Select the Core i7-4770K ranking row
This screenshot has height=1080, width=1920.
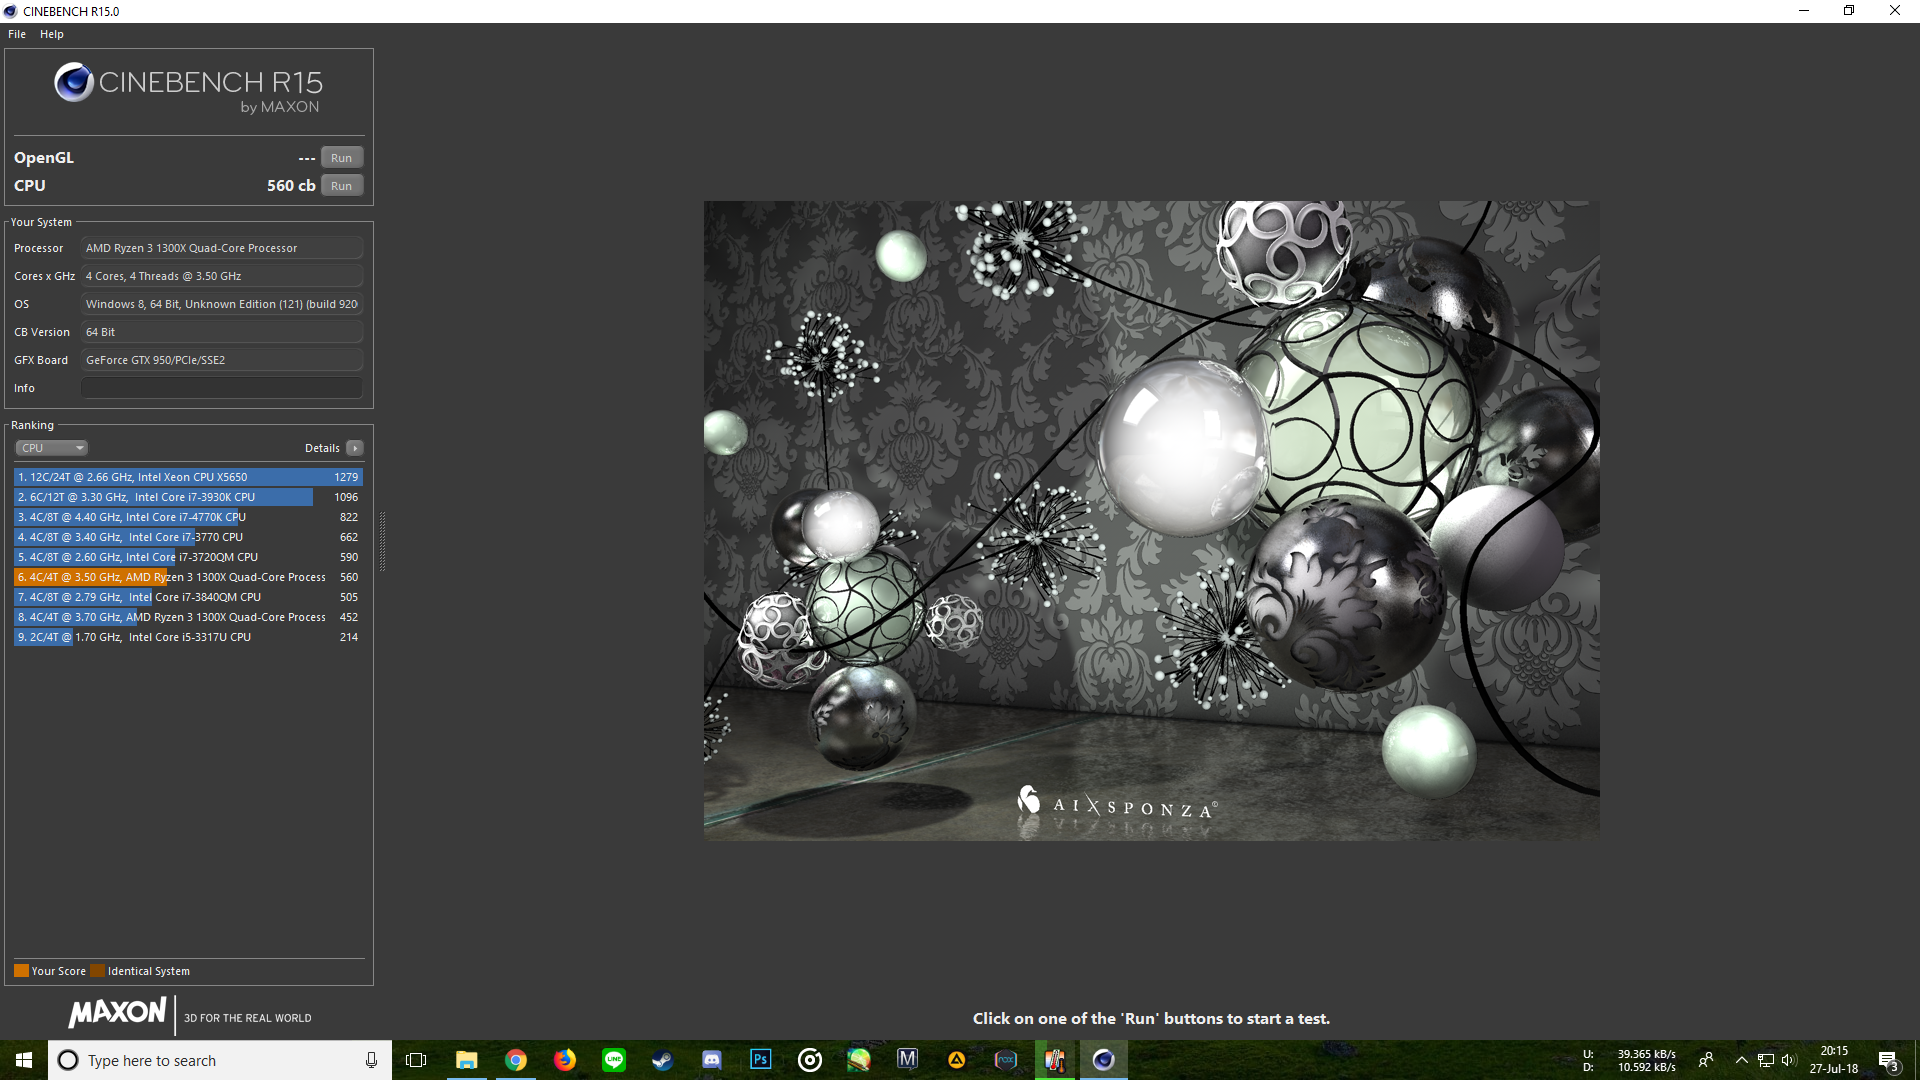click(x=188, y=517)
